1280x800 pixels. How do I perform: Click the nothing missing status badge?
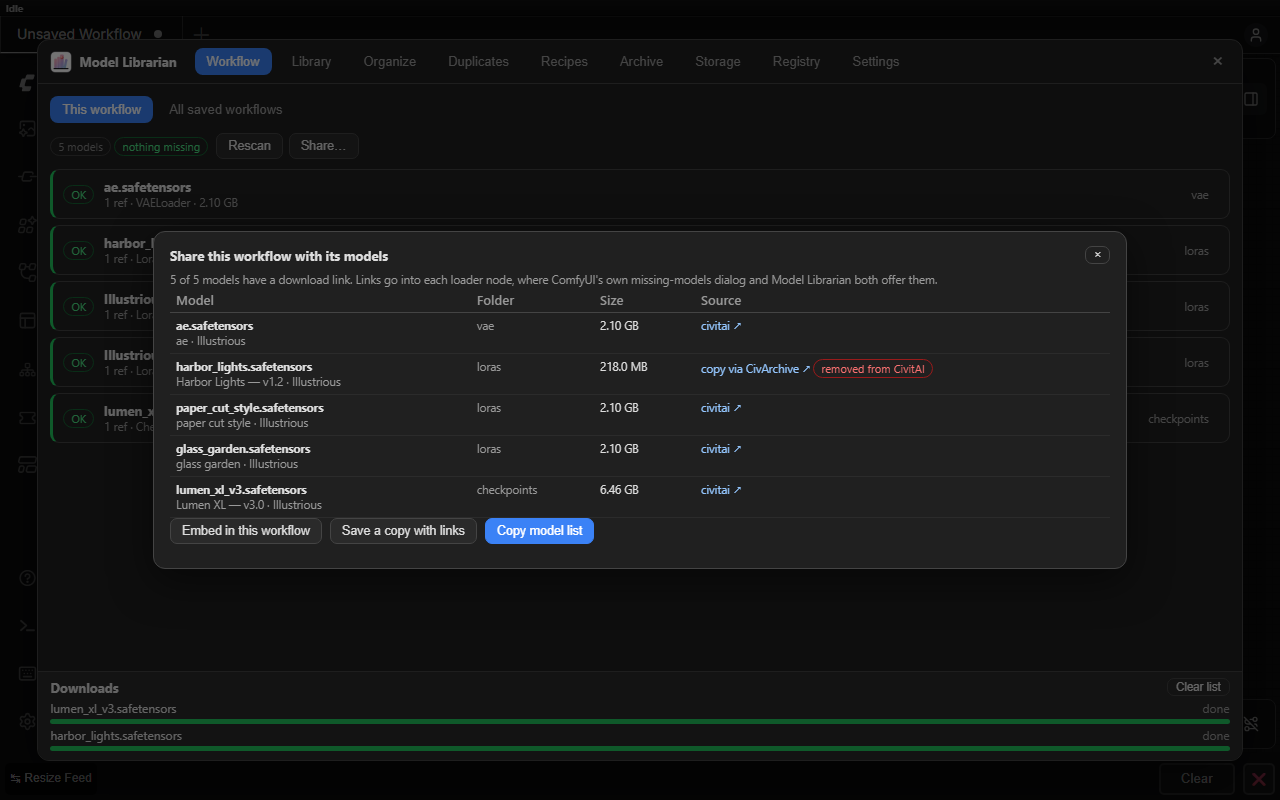(161, 147)
